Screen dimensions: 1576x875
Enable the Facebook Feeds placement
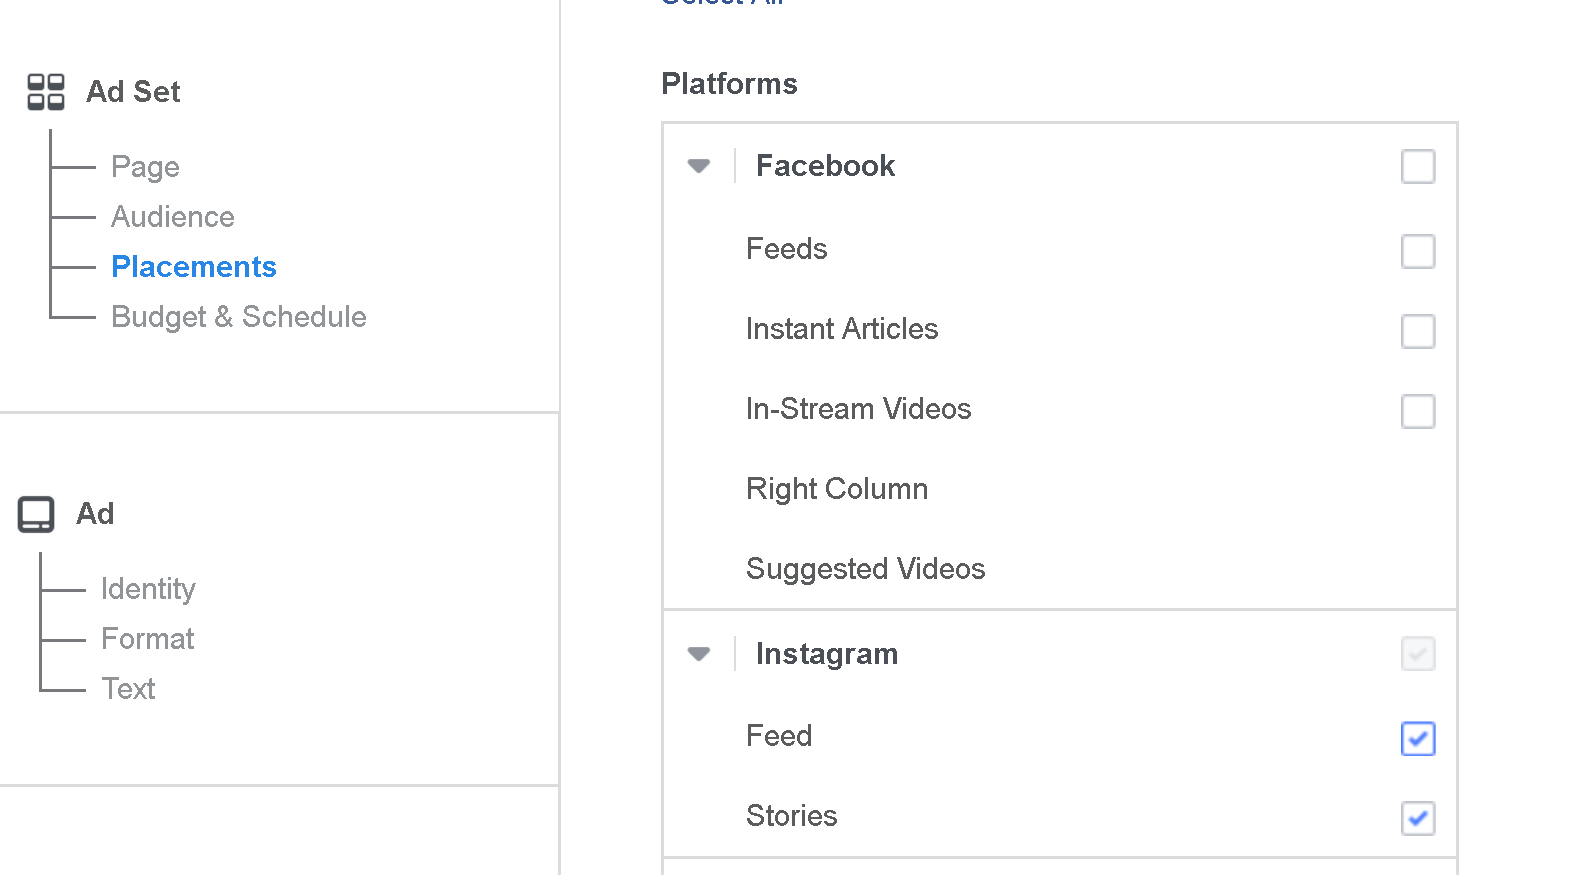(x=1418, y=251)
